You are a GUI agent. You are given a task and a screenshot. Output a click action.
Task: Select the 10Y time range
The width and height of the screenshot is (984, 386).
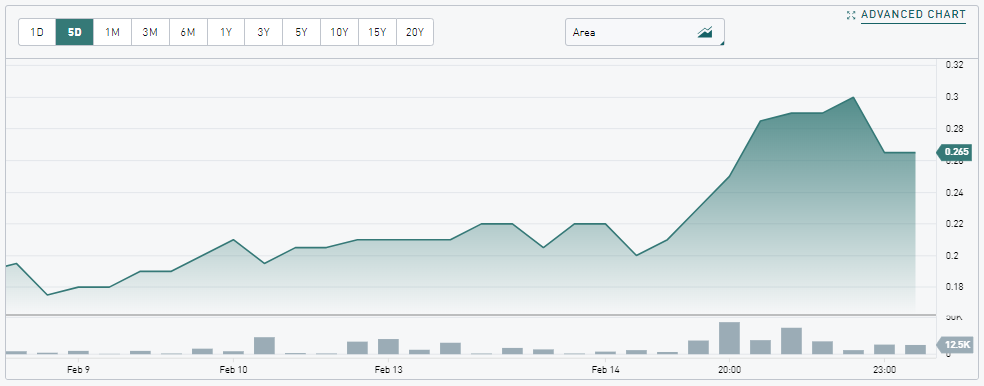[340, 32]
